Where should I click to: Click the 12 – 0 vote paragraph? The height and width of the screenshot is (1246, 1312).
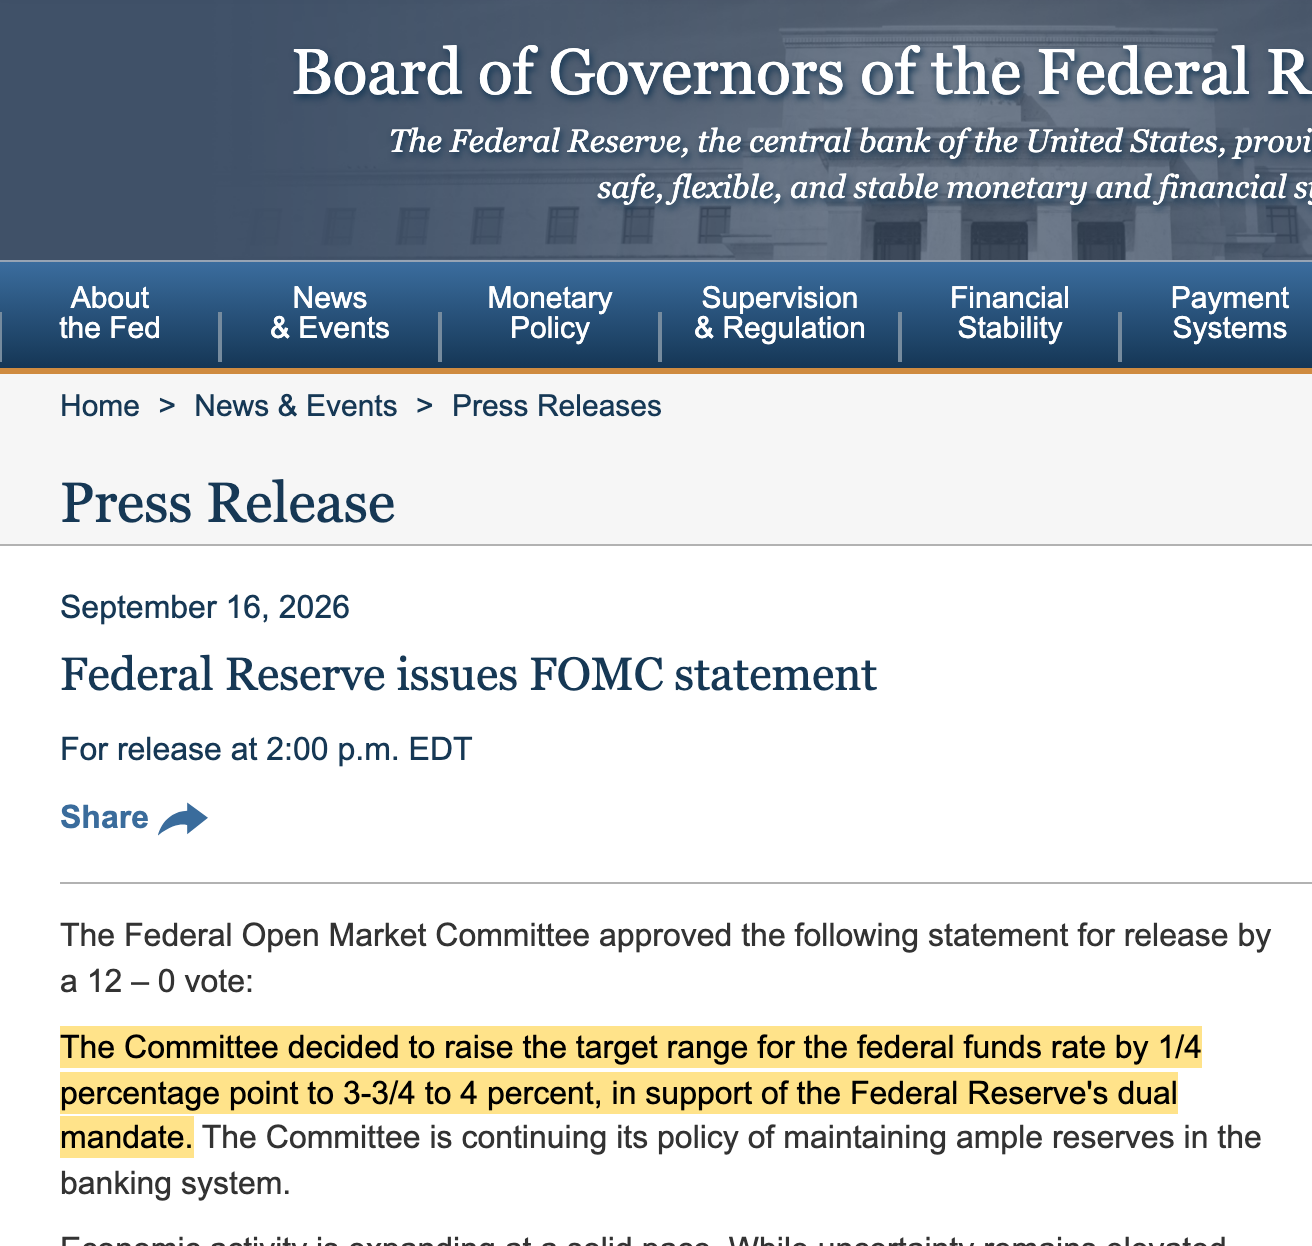click(666, 958)
